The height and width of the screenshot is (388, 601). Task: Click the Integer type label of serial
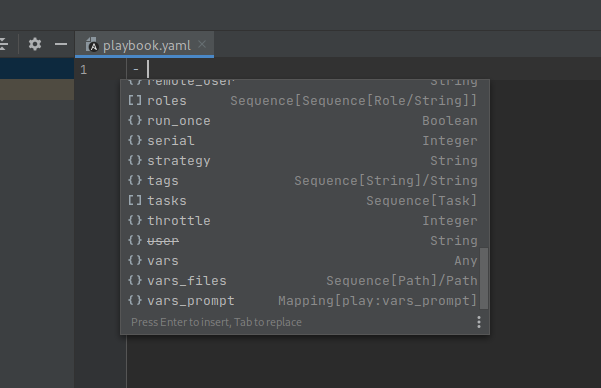point(450,141)
